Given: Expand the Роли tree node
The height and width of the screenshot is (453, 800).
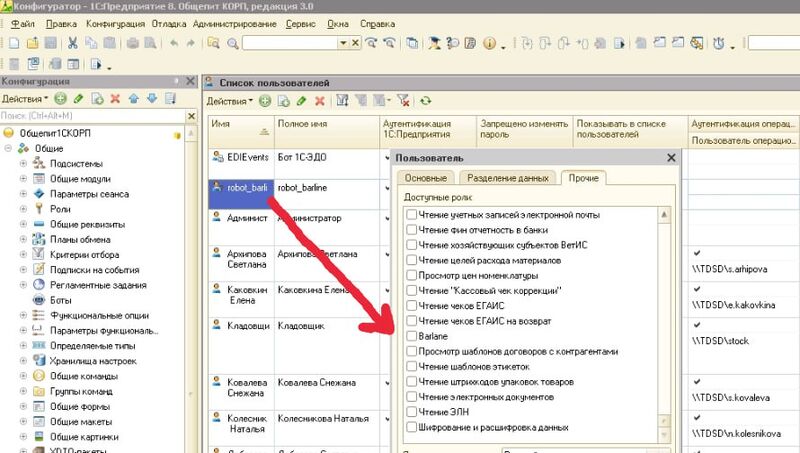Looking at the screenshot, I should [x=23, y=209].
